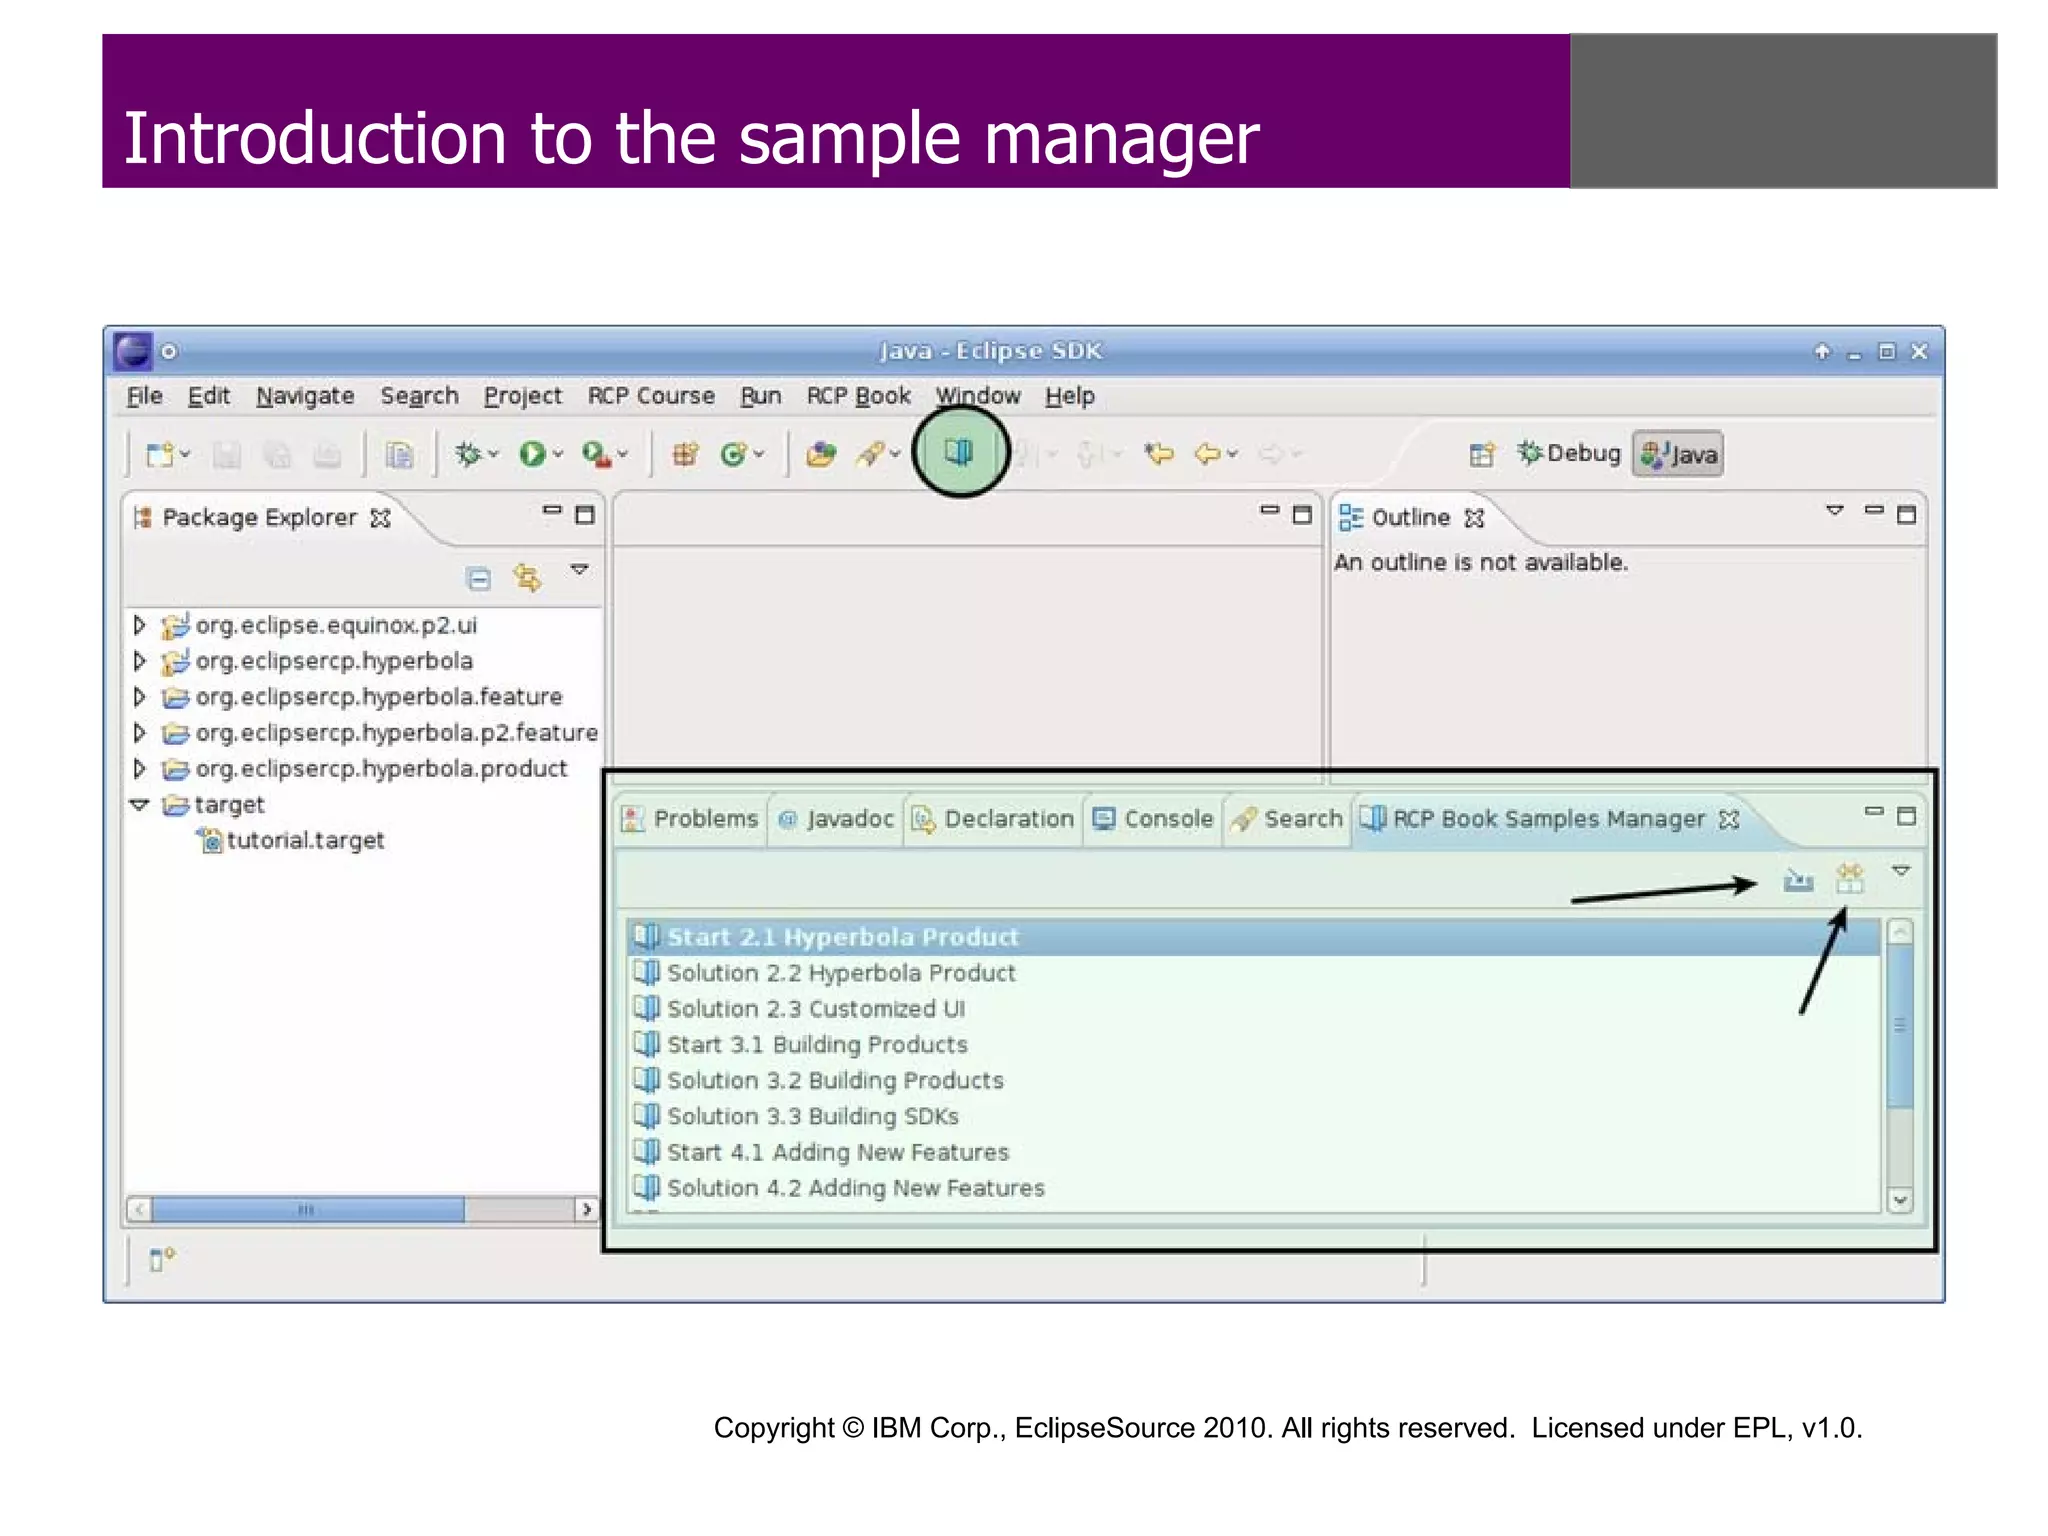
Task: Switch to the Debug perspective
Action: click(x=1568, y=454)
